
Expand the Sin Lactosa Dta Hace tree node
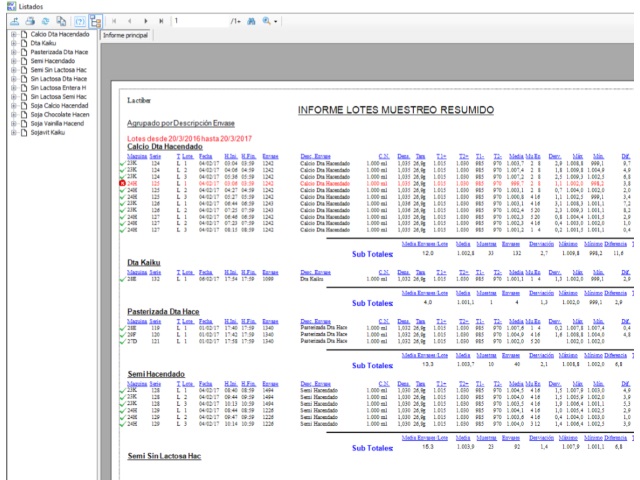(13, 79)
